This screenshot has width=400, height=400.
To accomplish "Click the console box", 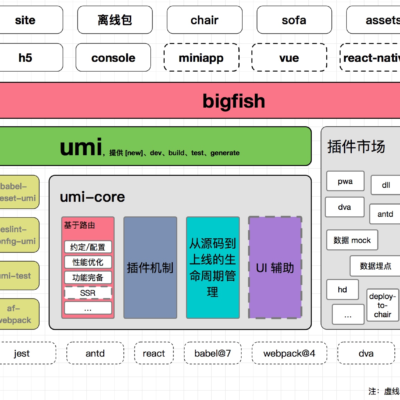I will coord(113,57).
